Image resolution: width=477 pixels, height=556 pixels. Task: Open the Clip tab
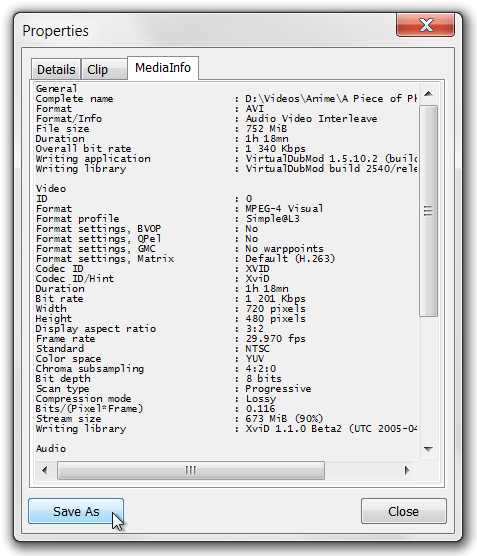pos(104,69)
